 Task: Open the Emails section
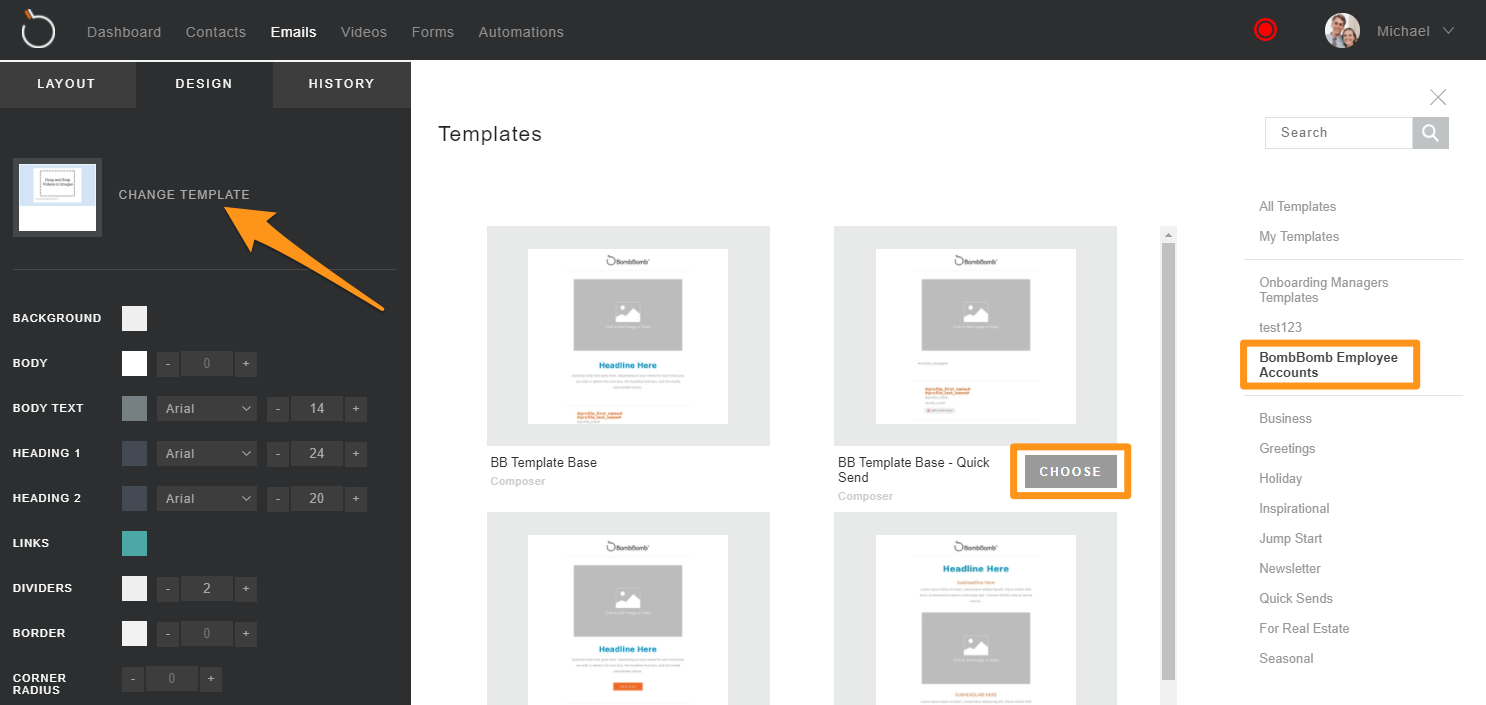[294, 32]
